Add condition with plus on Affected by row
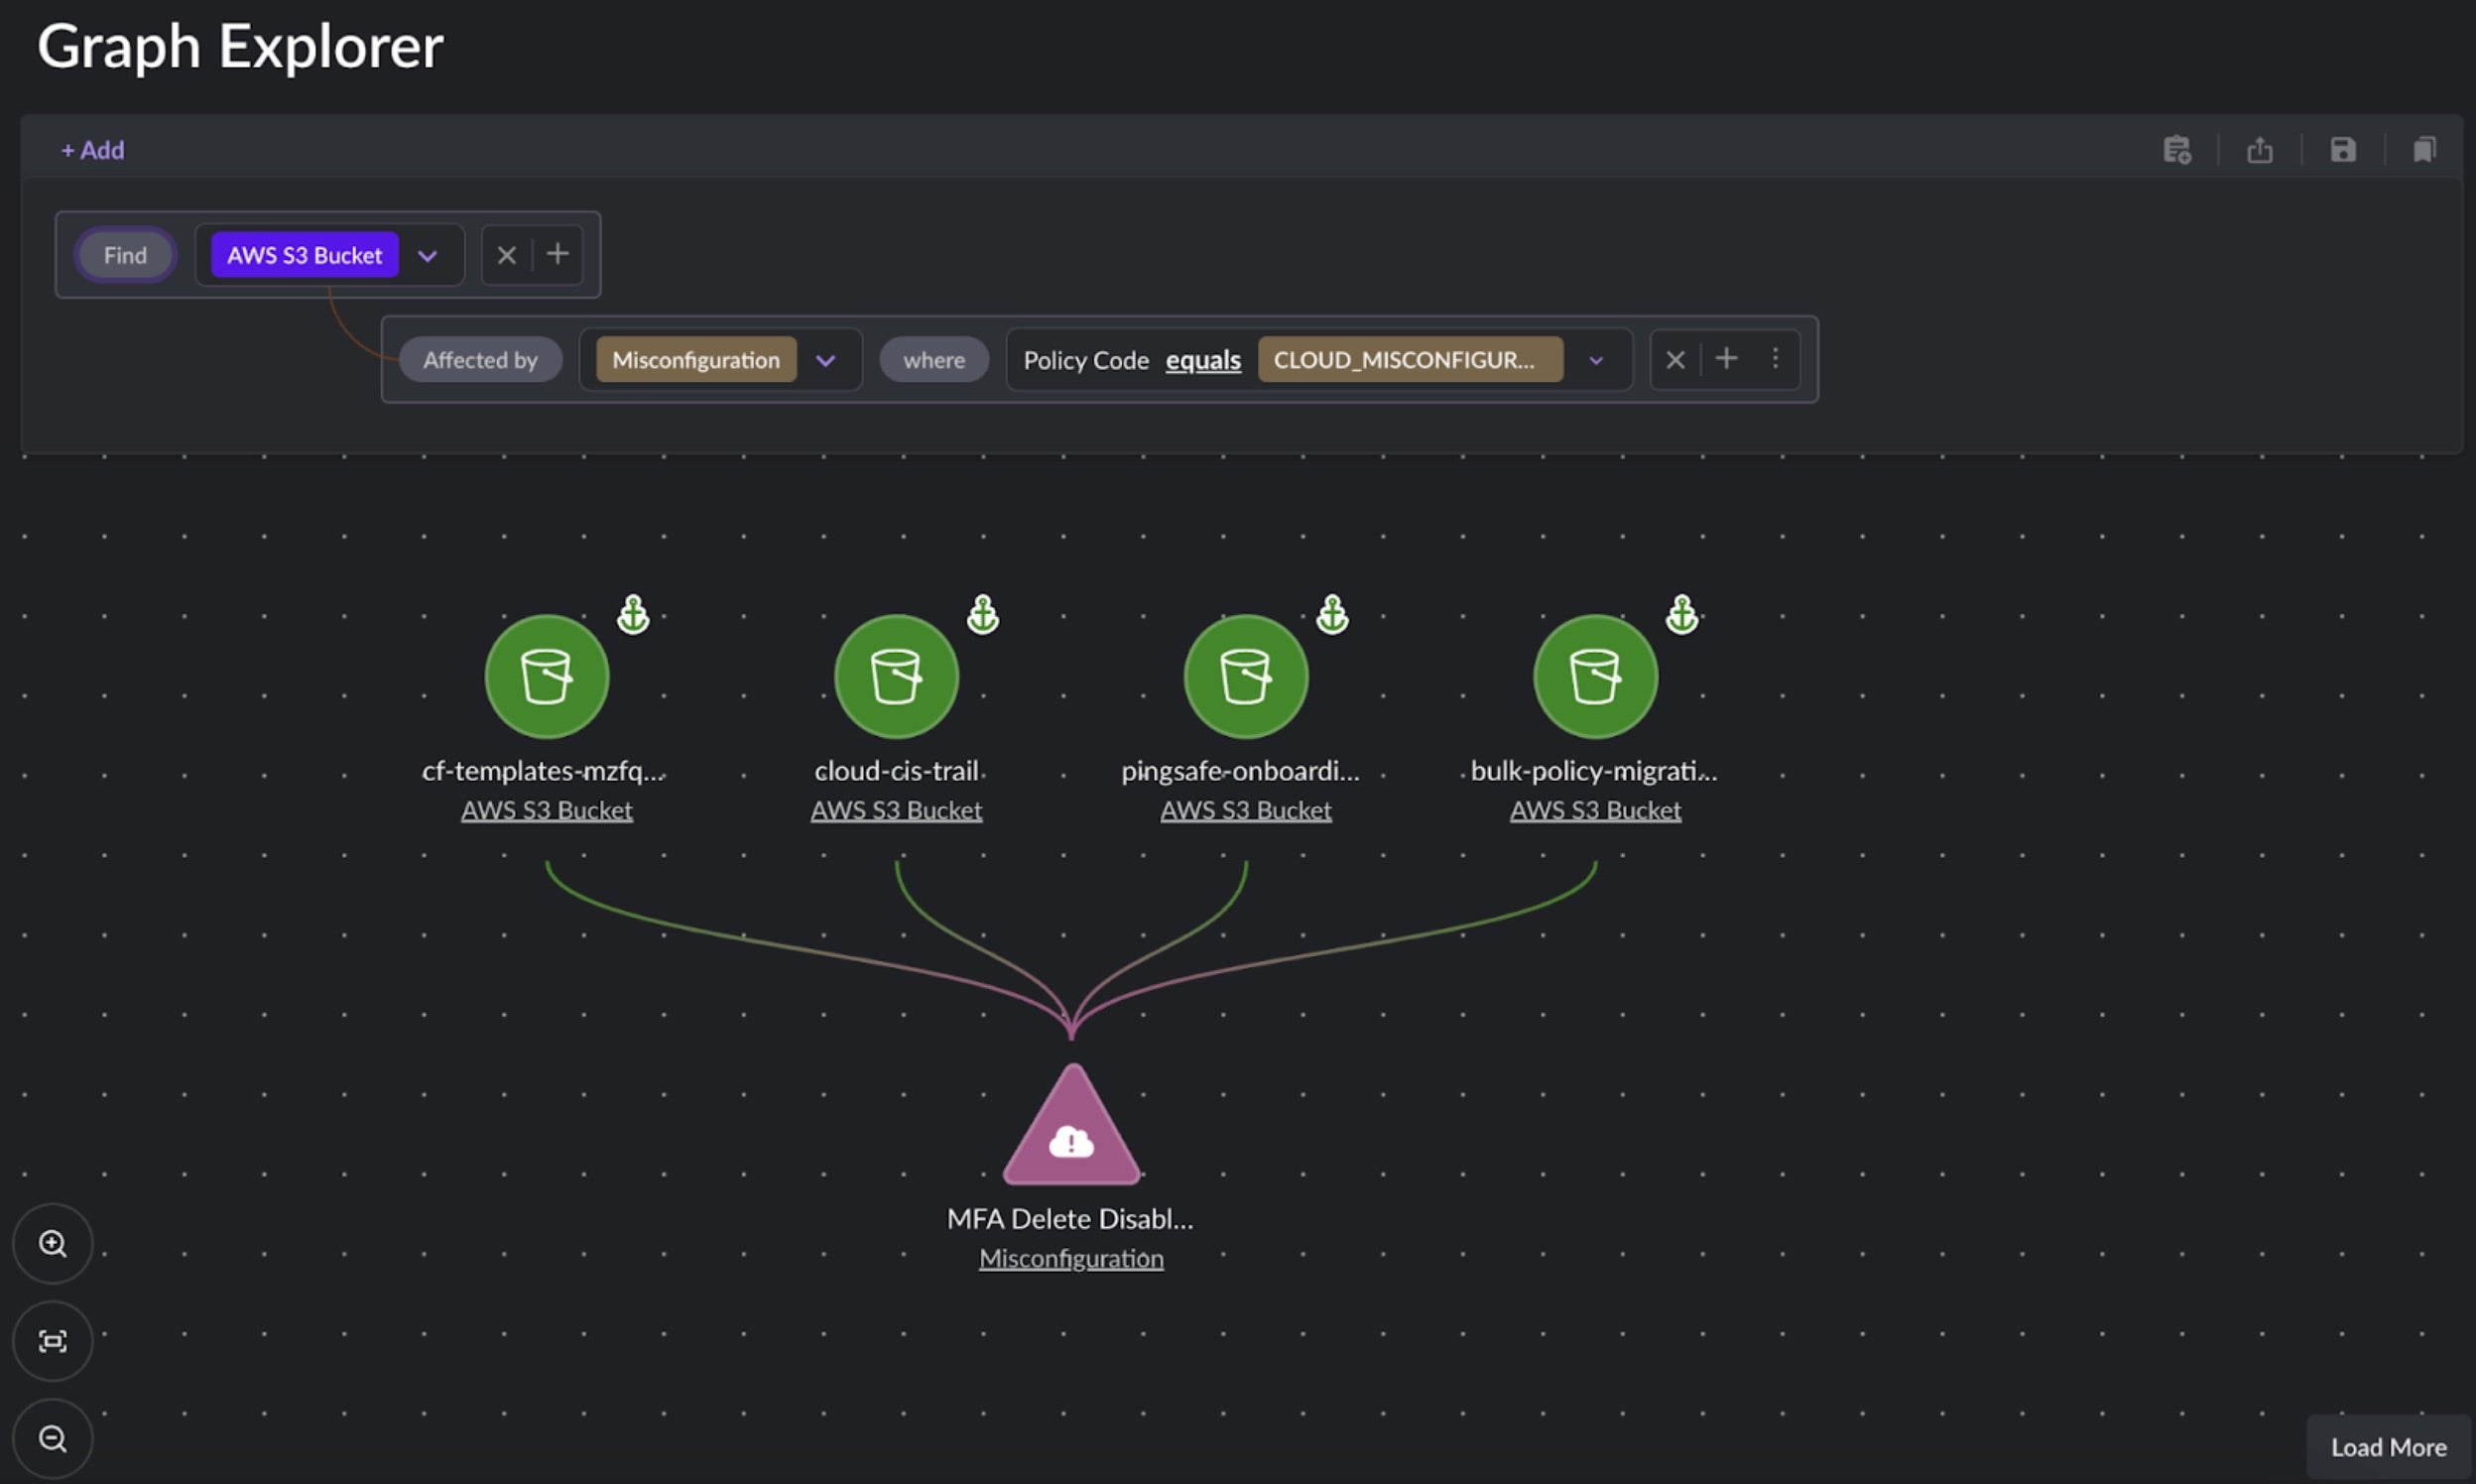 1726,358
